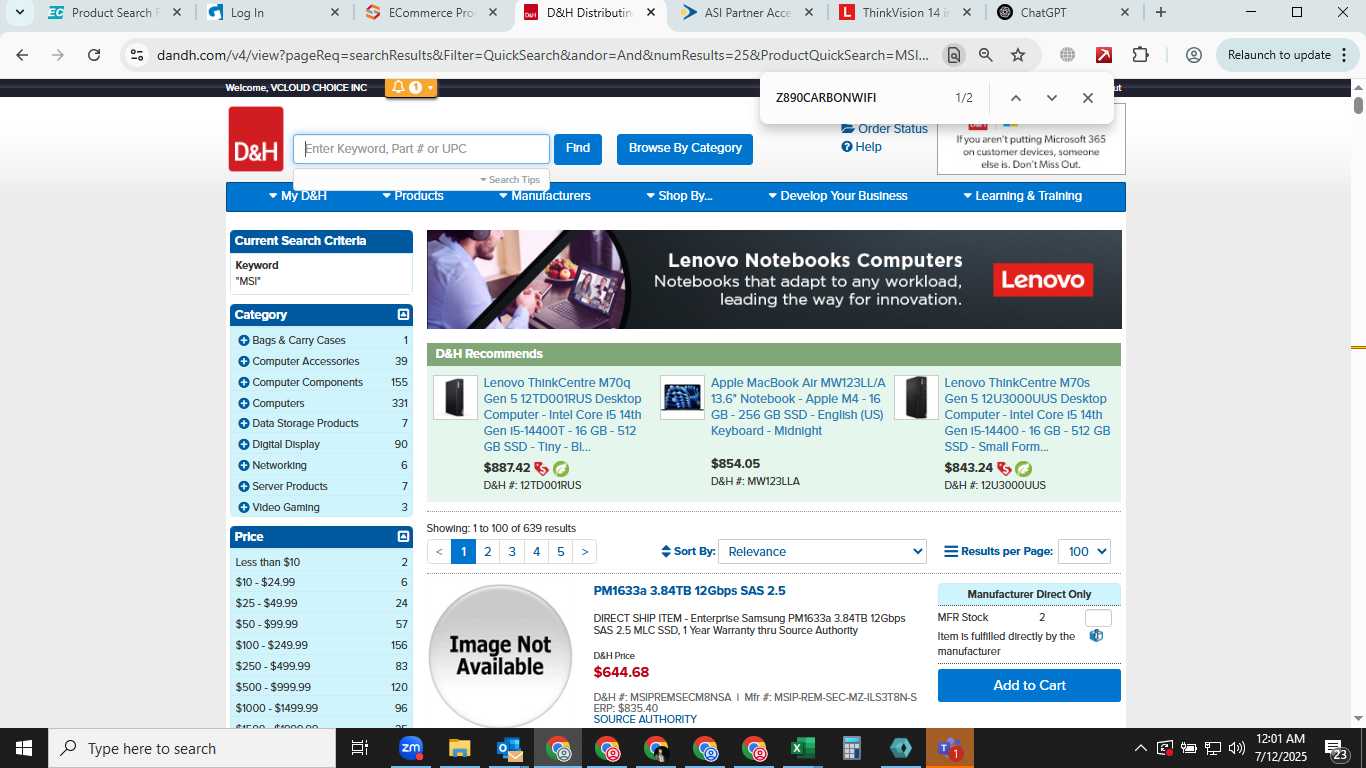This screenshot has height=768, width=1366.
Task: Click Browse By Category button
Action: (x=685, y=149)
